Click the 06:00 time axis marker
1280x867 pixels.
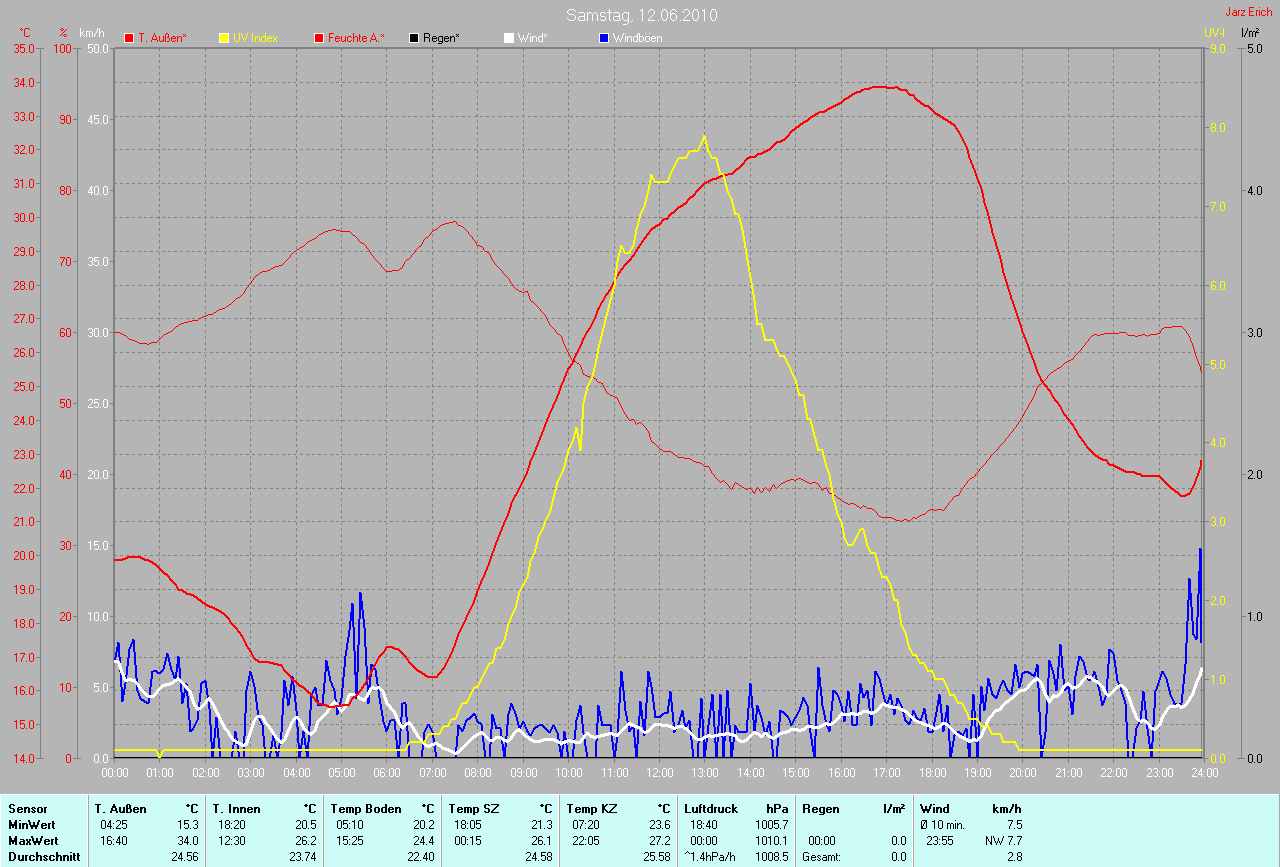click(x=387, y=773)
